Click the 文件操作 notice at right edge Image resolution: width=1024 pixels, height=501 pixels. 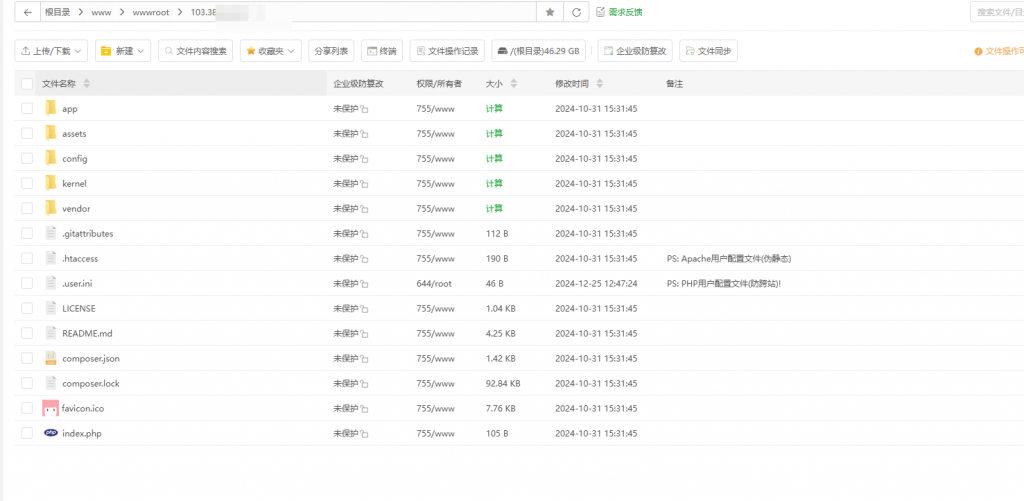999,51
